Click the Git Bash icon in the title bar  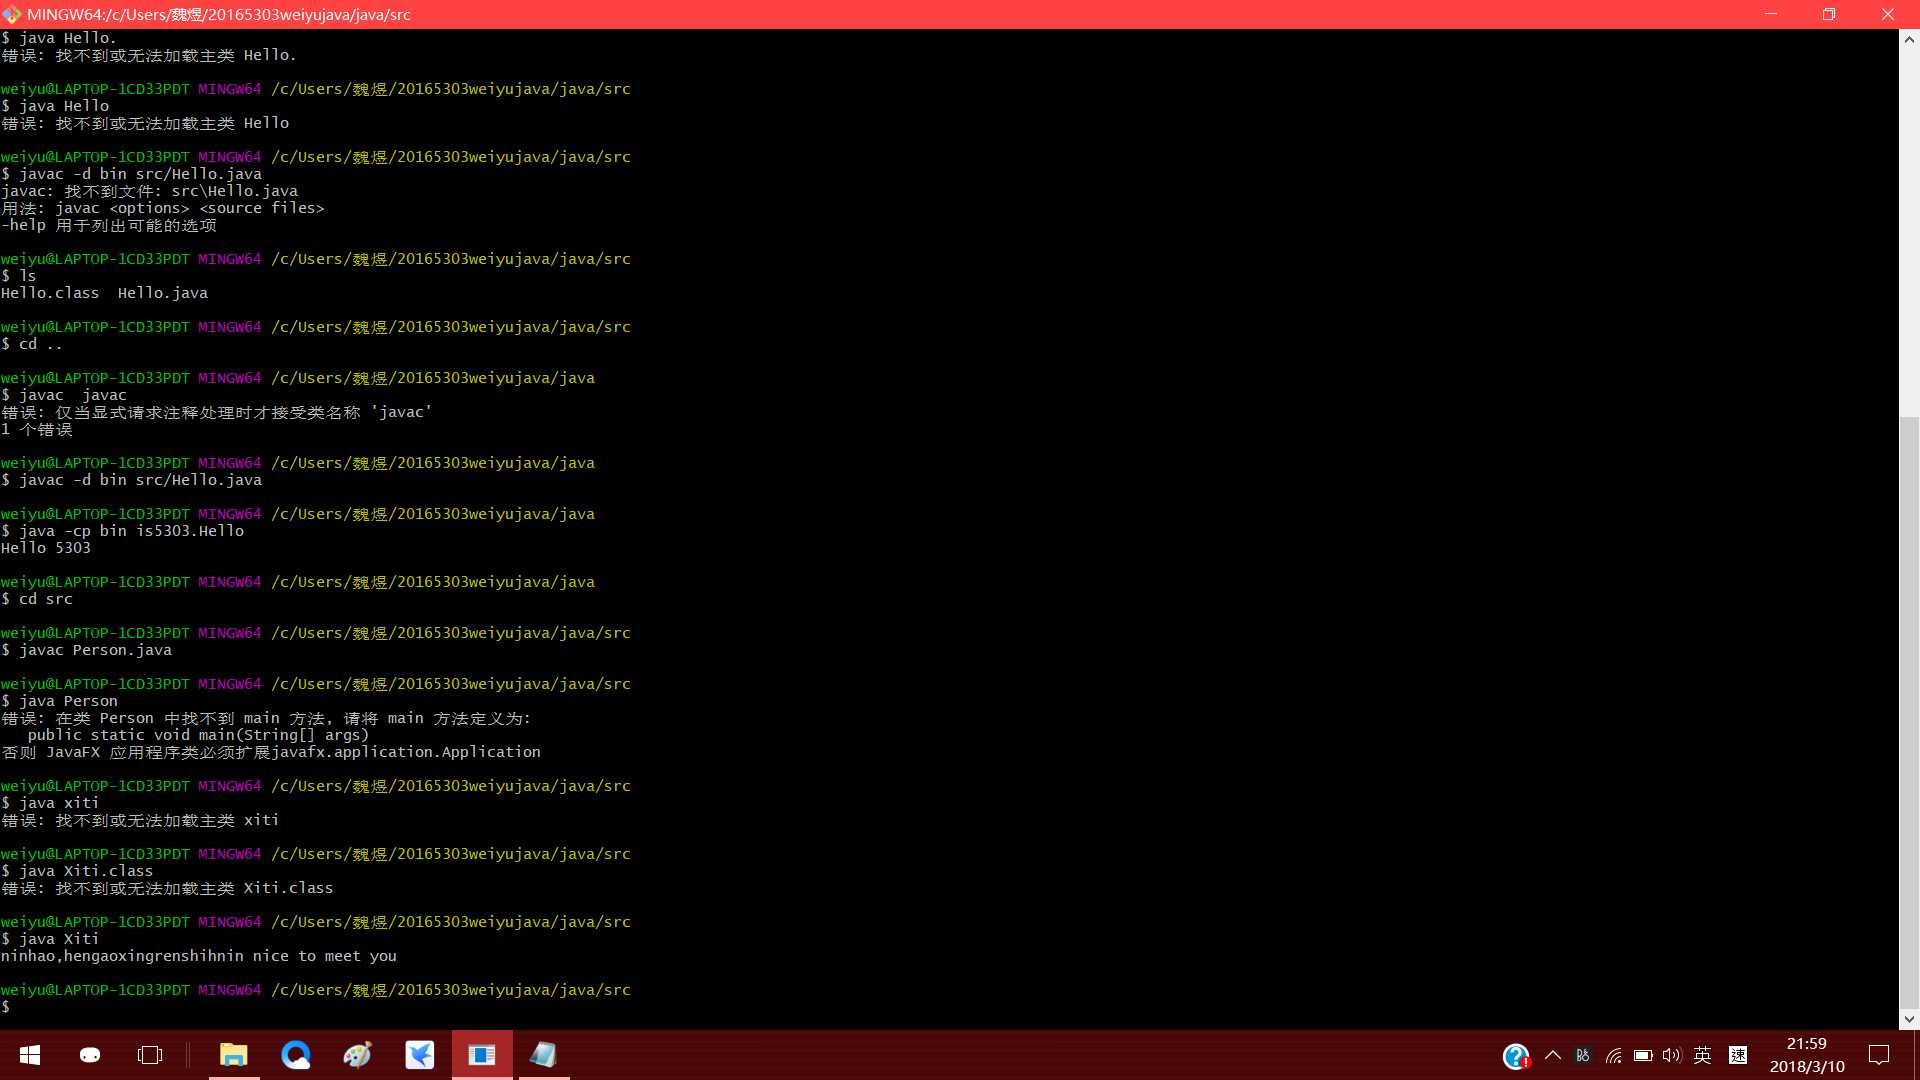[x=12, y=14]
